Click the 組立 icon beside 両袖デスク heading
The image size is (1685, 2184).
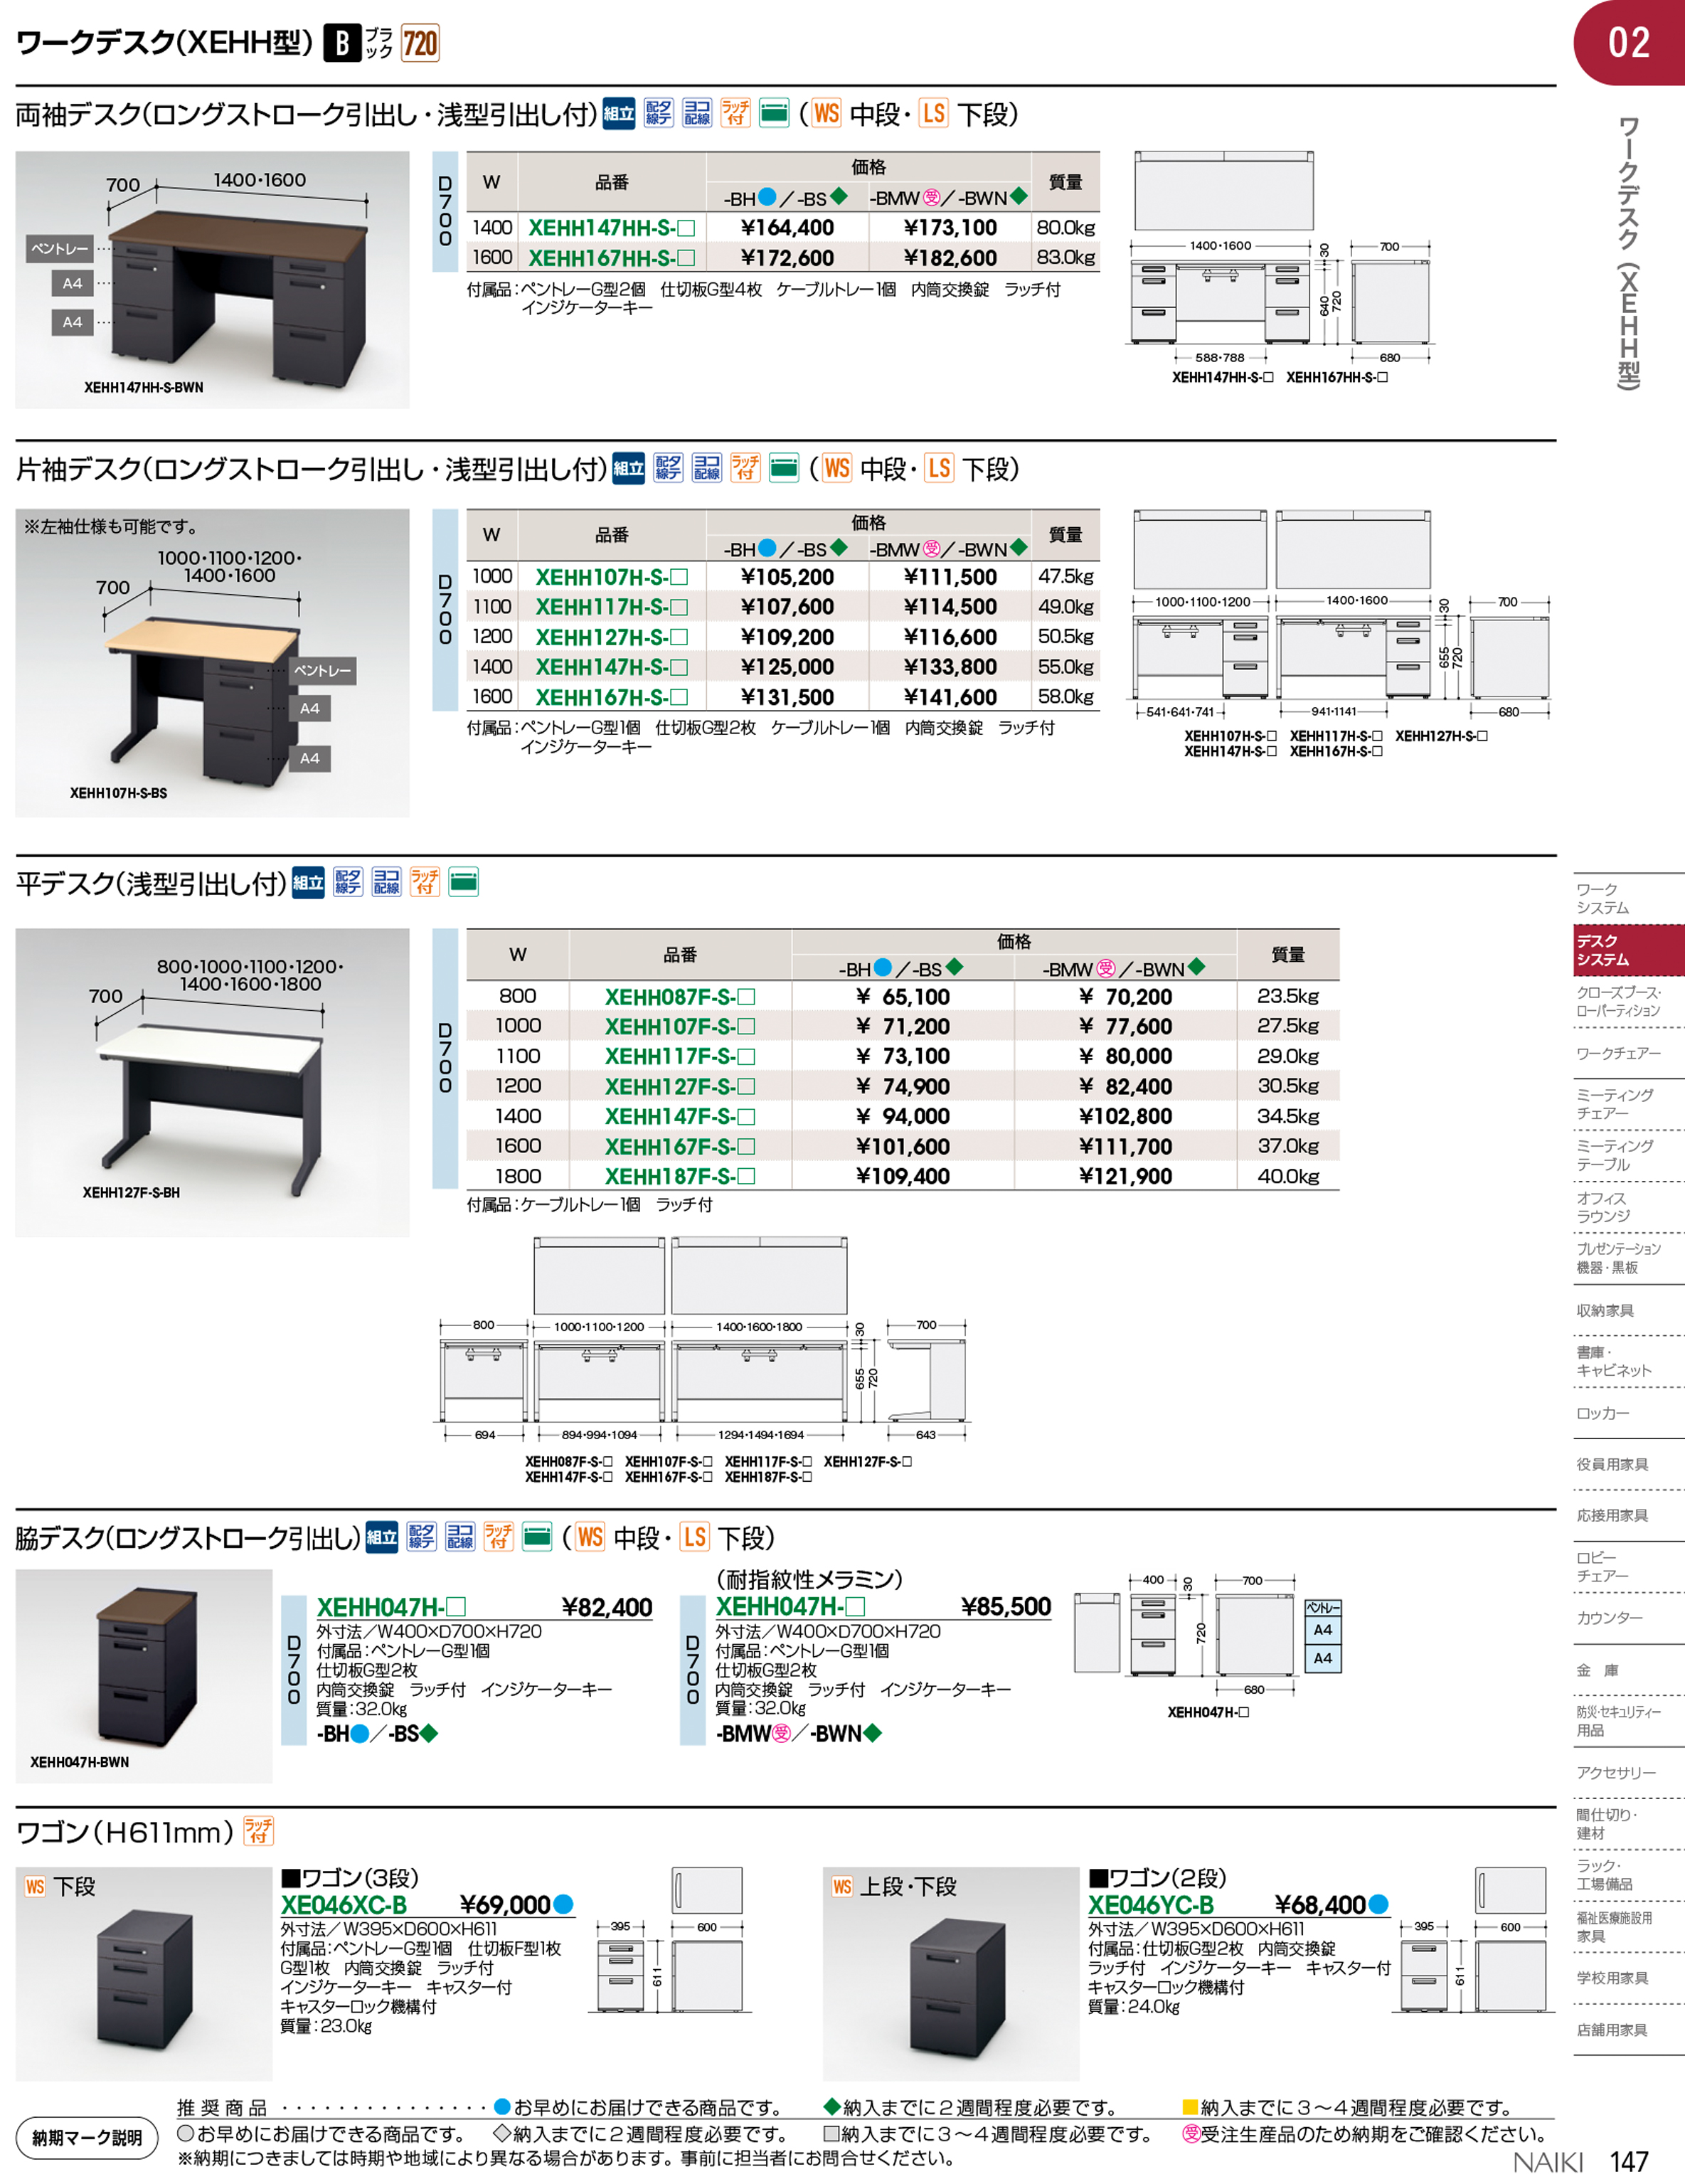pos(619,114)
